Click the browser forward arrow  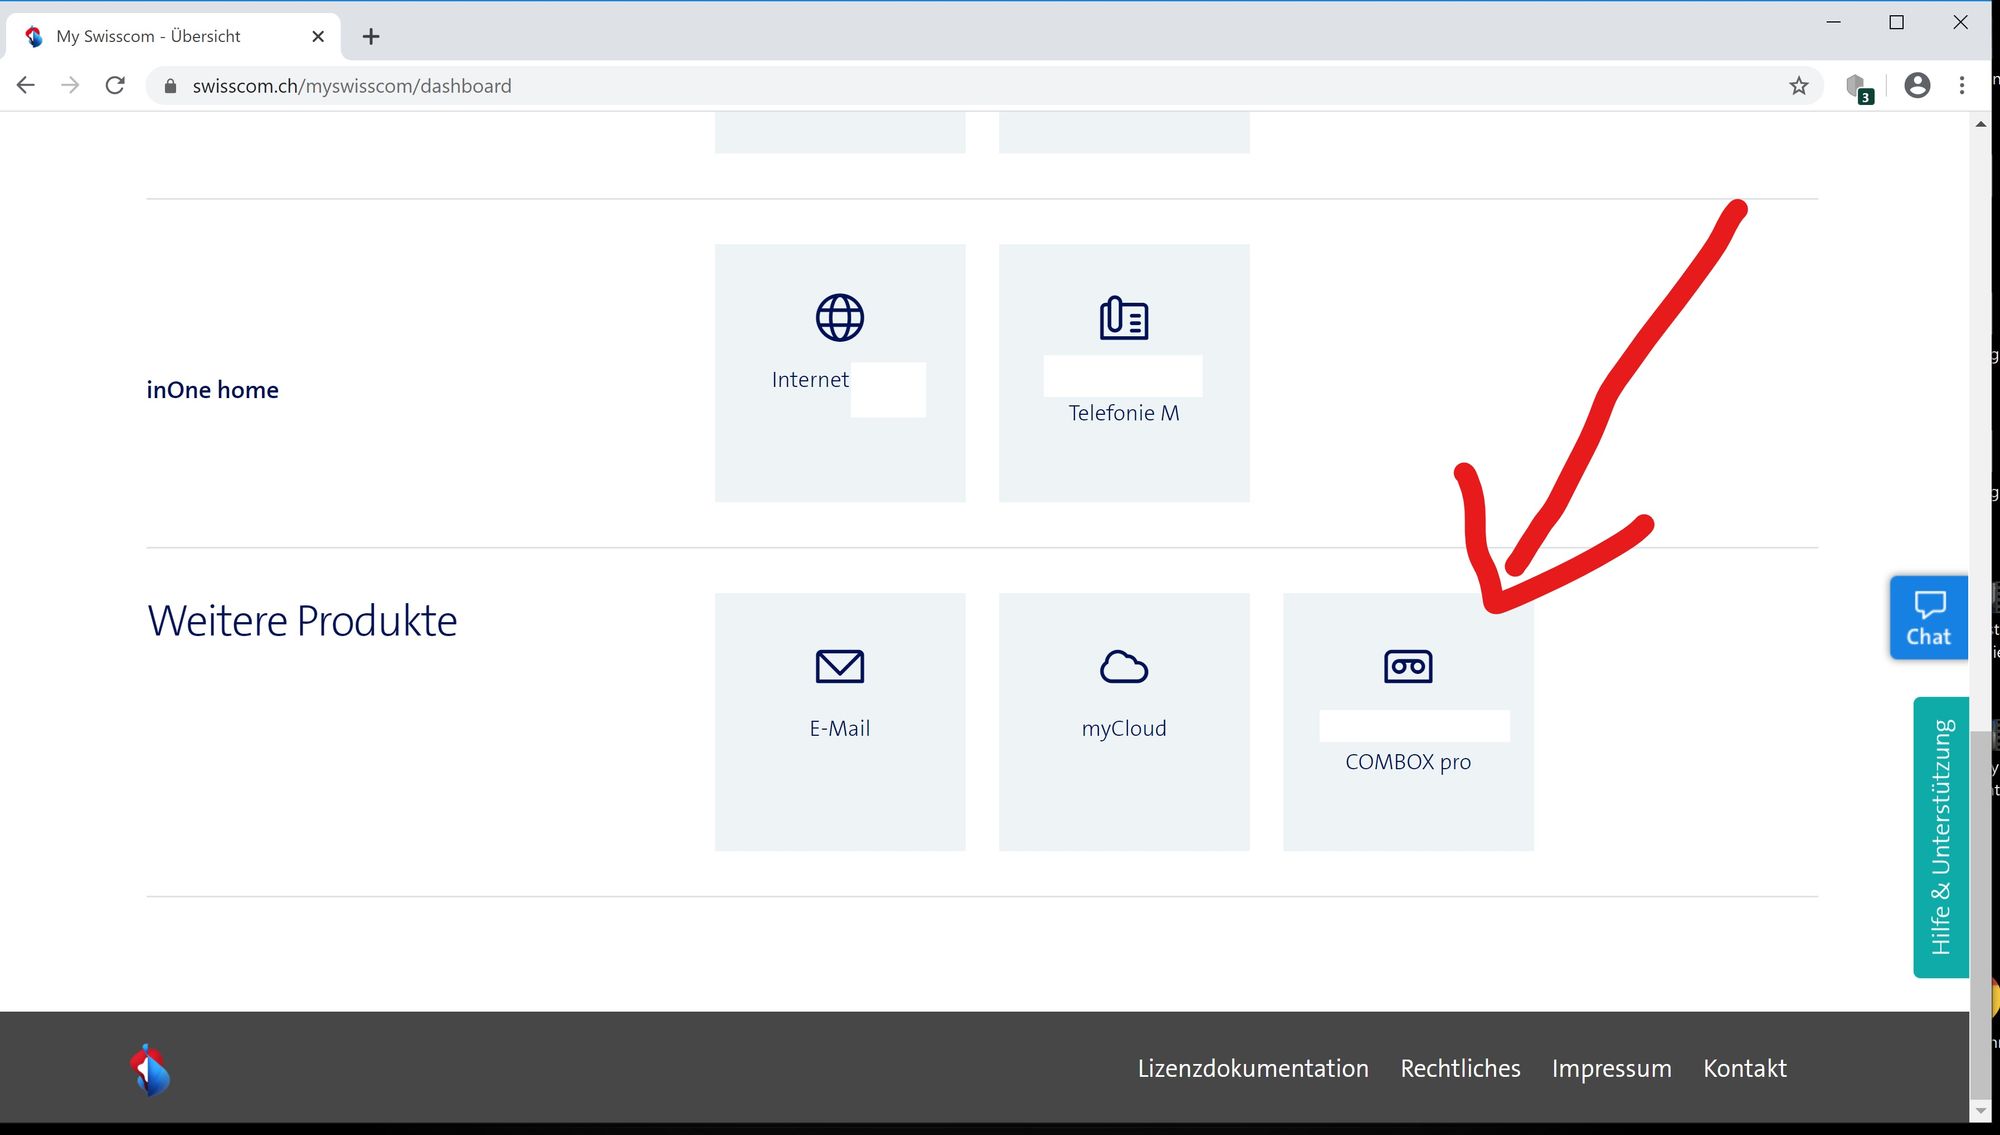point(70,86)
